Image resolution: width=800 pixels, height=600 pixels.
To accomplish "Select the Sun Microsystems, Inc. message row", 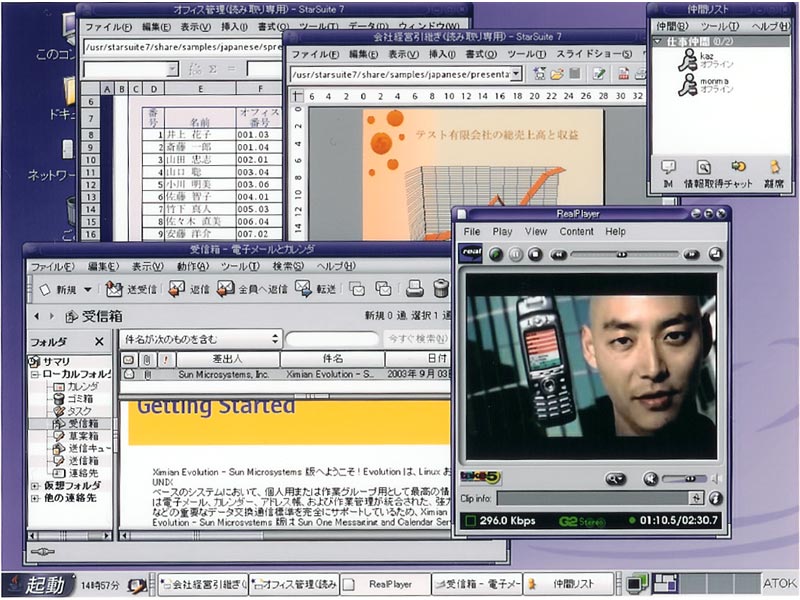I will click(x=286, y=374).
